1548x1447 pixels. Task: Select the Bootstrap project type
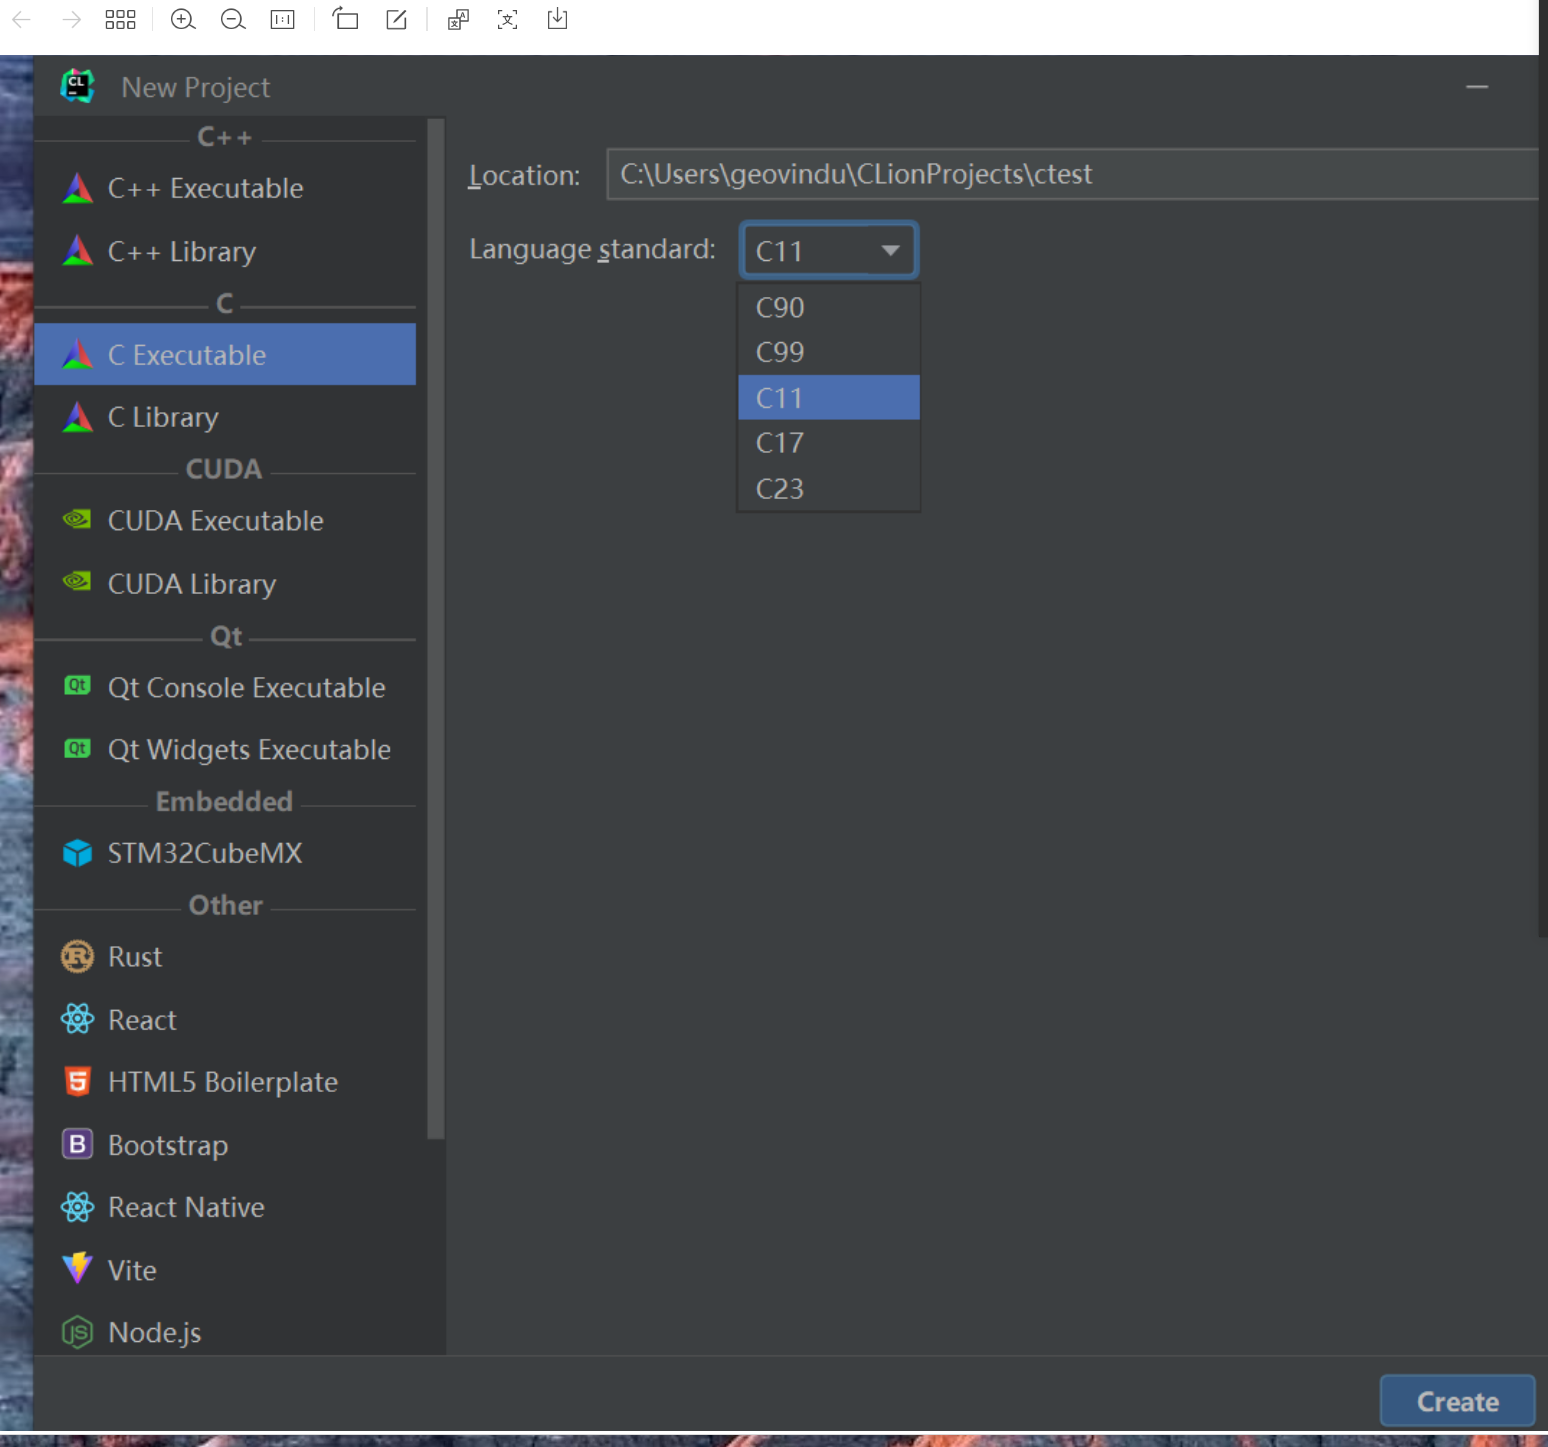(x=225, y=1145)
